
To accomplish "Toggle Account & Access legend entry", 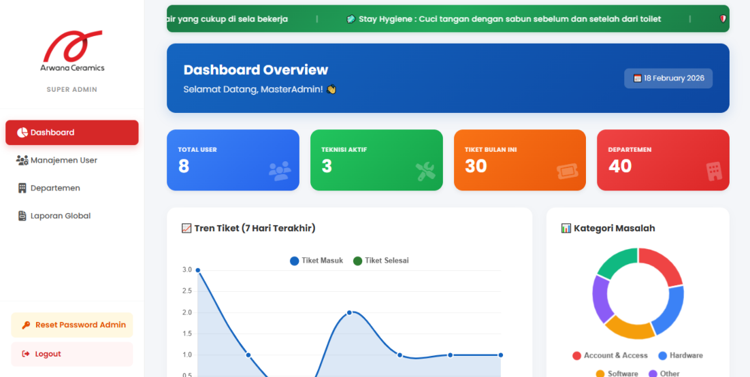I will [x=610, y=355].
